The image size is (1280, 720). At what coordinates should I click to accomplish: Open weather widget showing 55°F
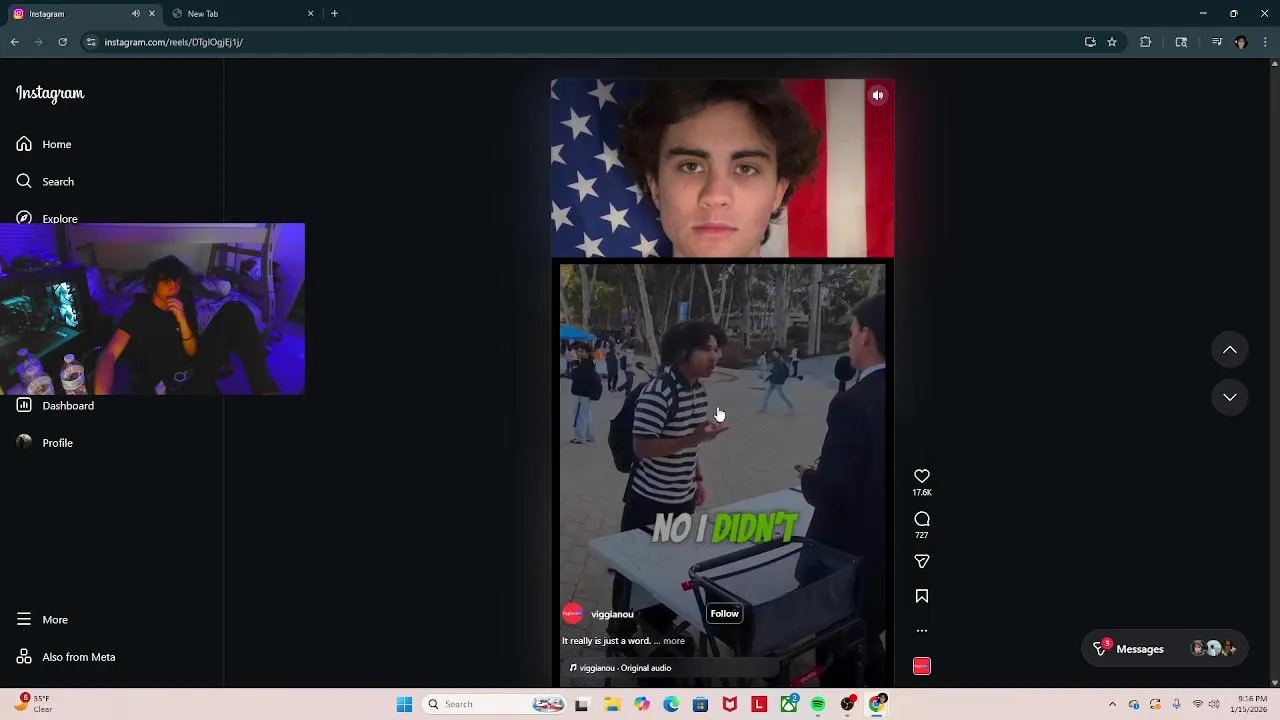pos(32,704)
